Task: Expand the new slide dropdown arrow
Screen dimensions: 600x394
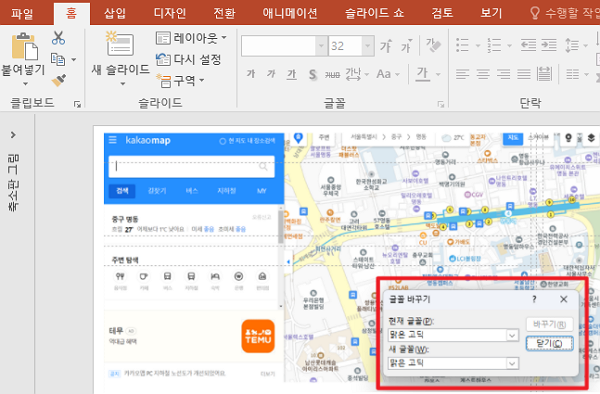Action: [x=122, y=83]
